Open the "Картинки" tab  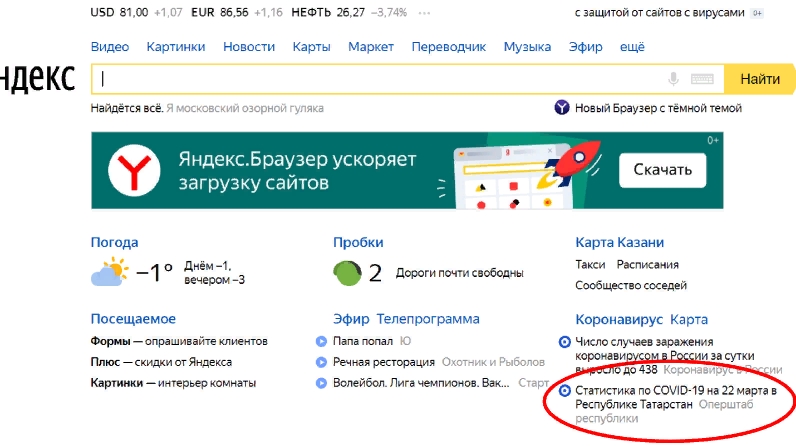(175, 47)
